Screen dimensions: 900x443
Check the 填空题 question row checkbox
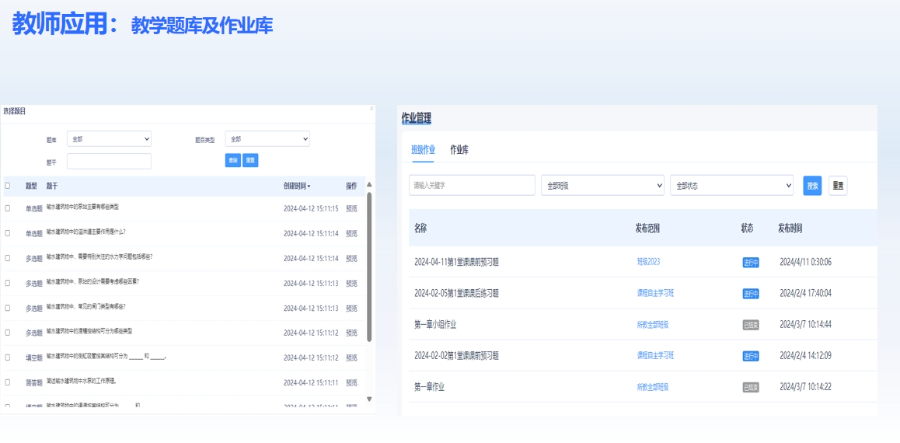(8, 356)
